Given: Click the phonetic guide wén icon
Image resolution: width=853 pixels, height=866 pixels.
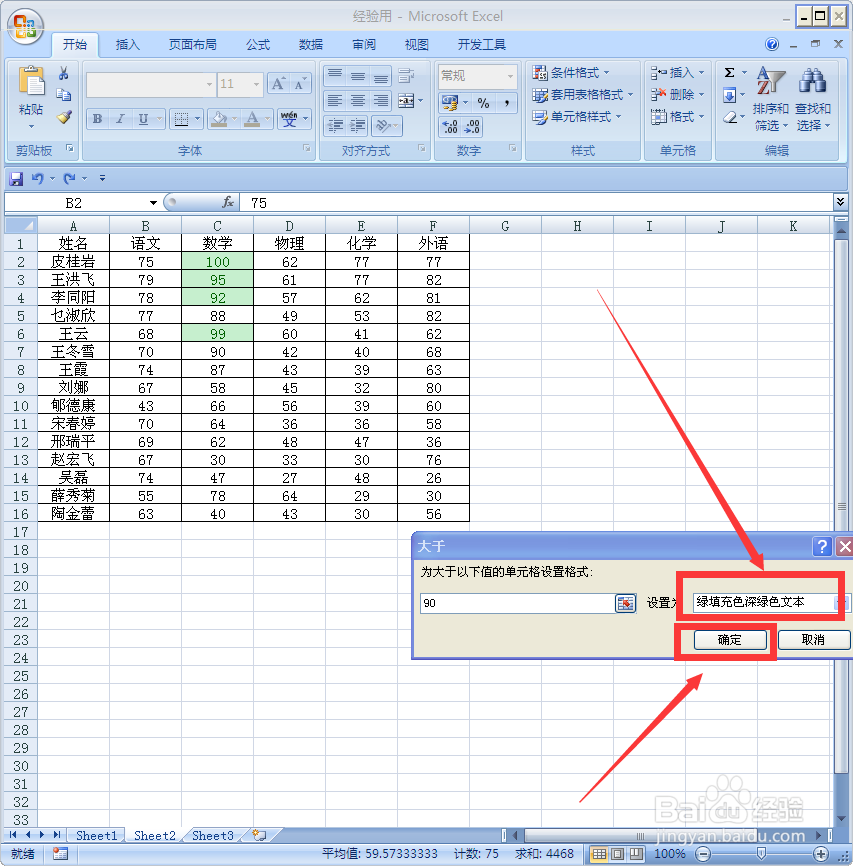Looking at the screenshot, I should pyautogui.click(x=289, y=119).
